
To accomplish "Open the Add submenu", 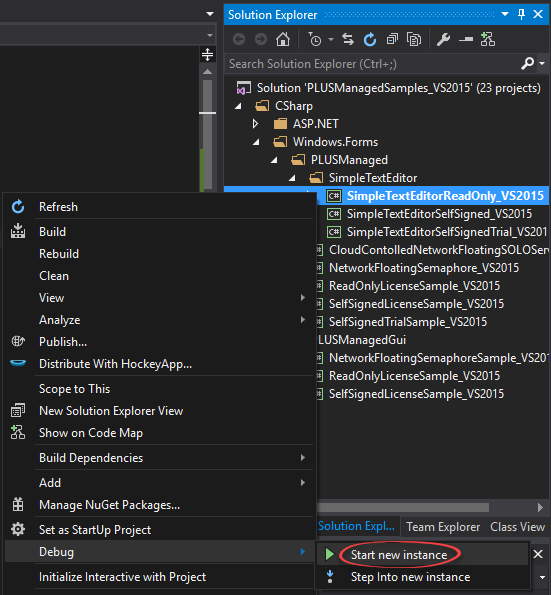I will [159, 483].
